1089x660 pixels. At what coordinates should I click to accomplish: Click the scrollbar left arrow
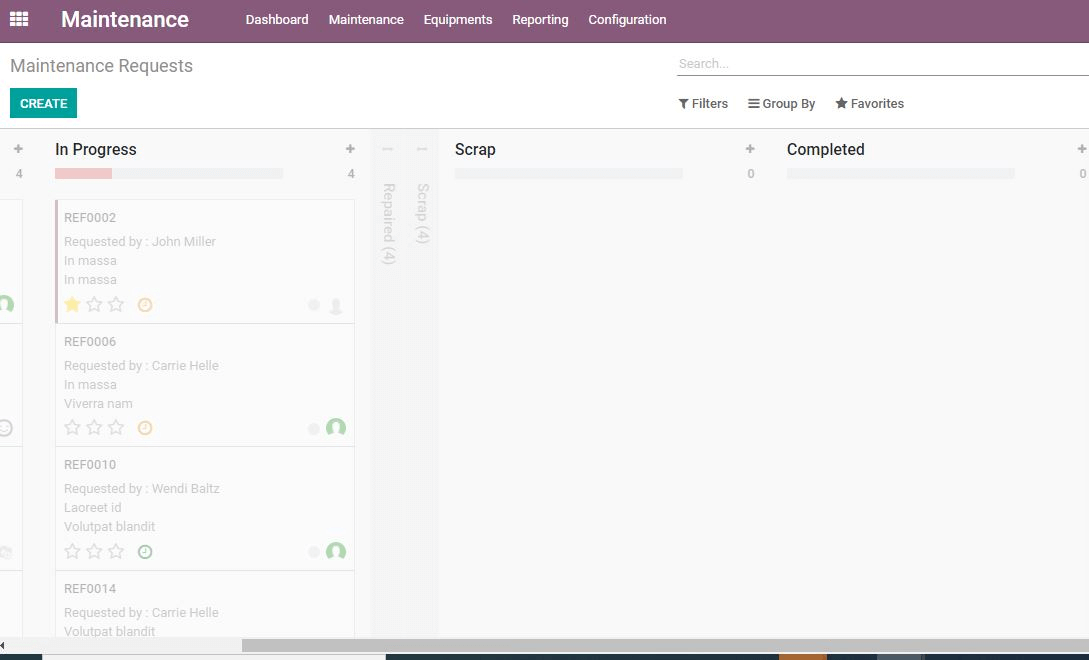(x=3, y=645)
